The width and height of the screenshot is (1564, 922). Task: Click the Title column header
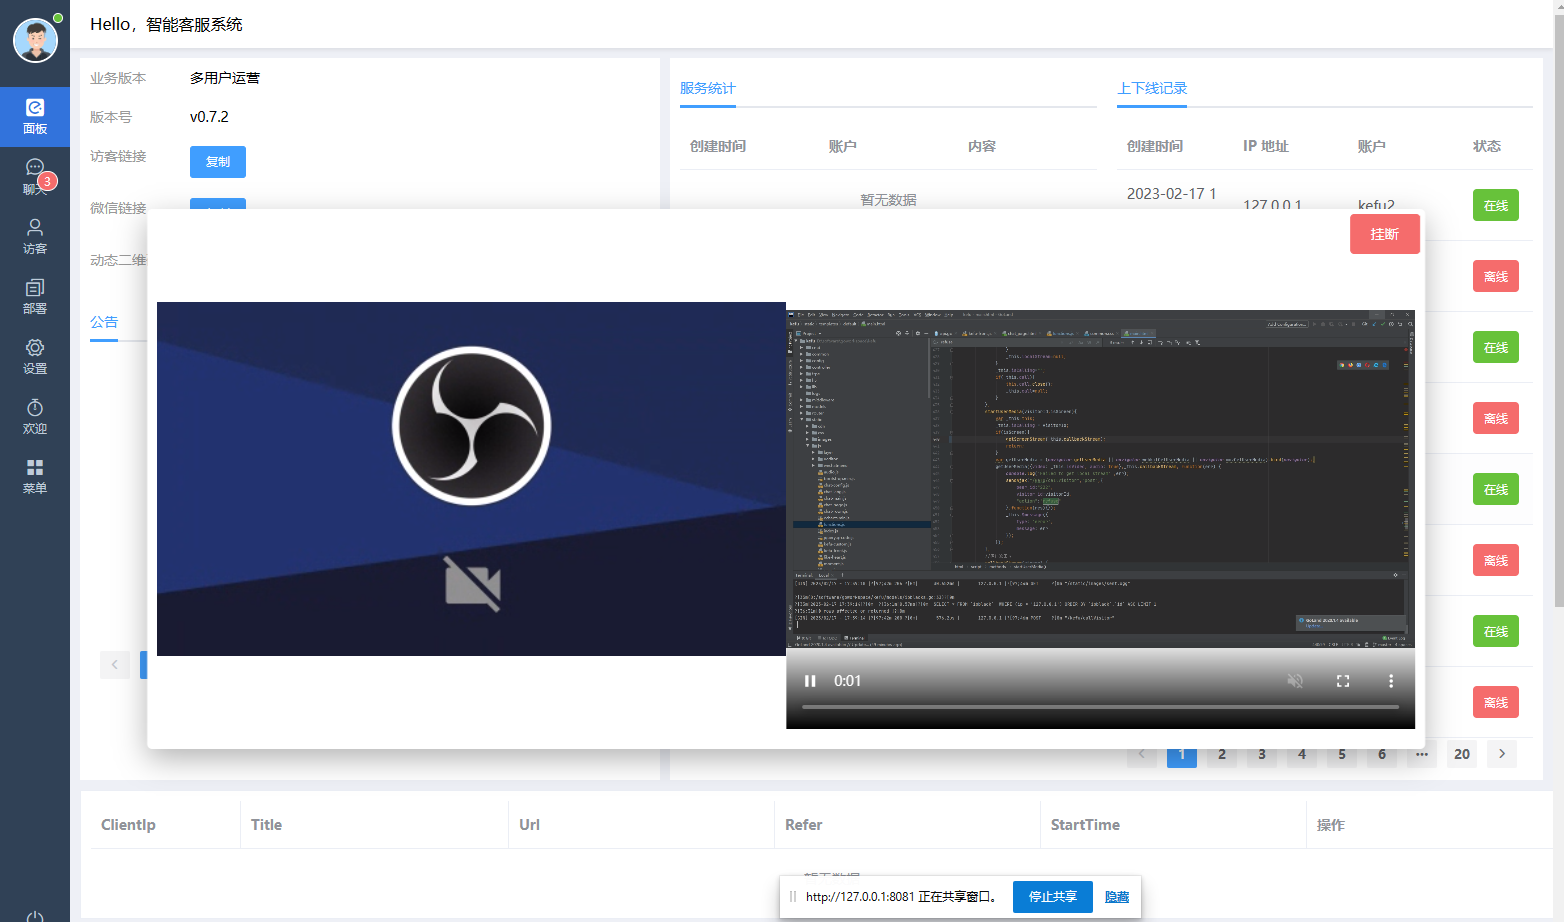(266, 825)
